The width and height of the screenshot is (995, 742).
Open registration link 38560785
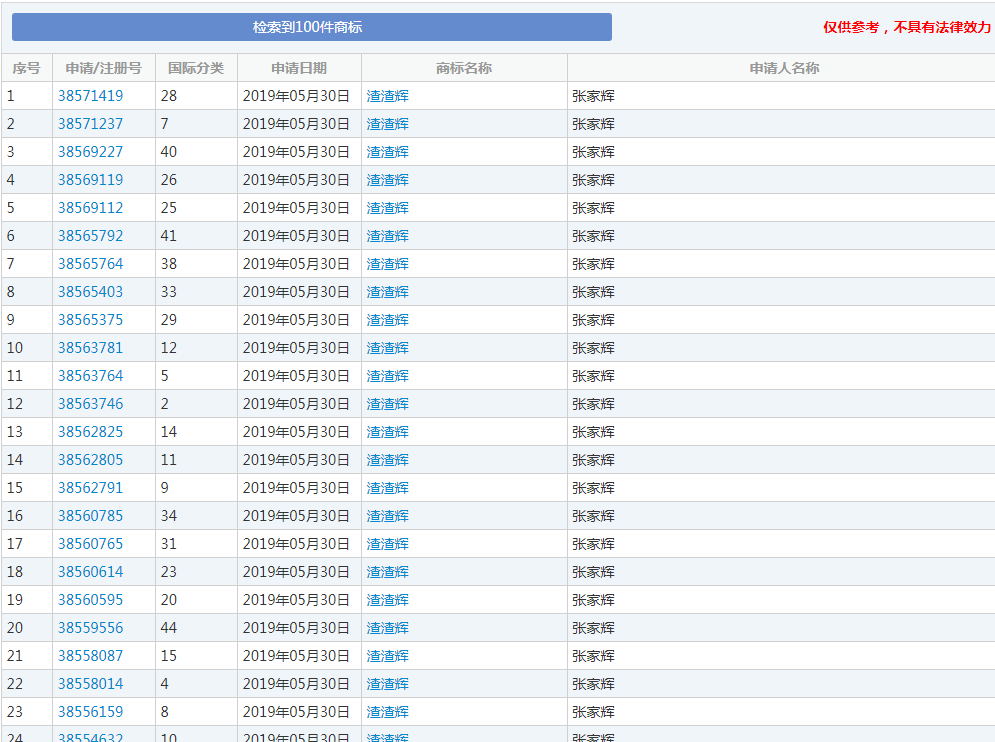point(90,516)
